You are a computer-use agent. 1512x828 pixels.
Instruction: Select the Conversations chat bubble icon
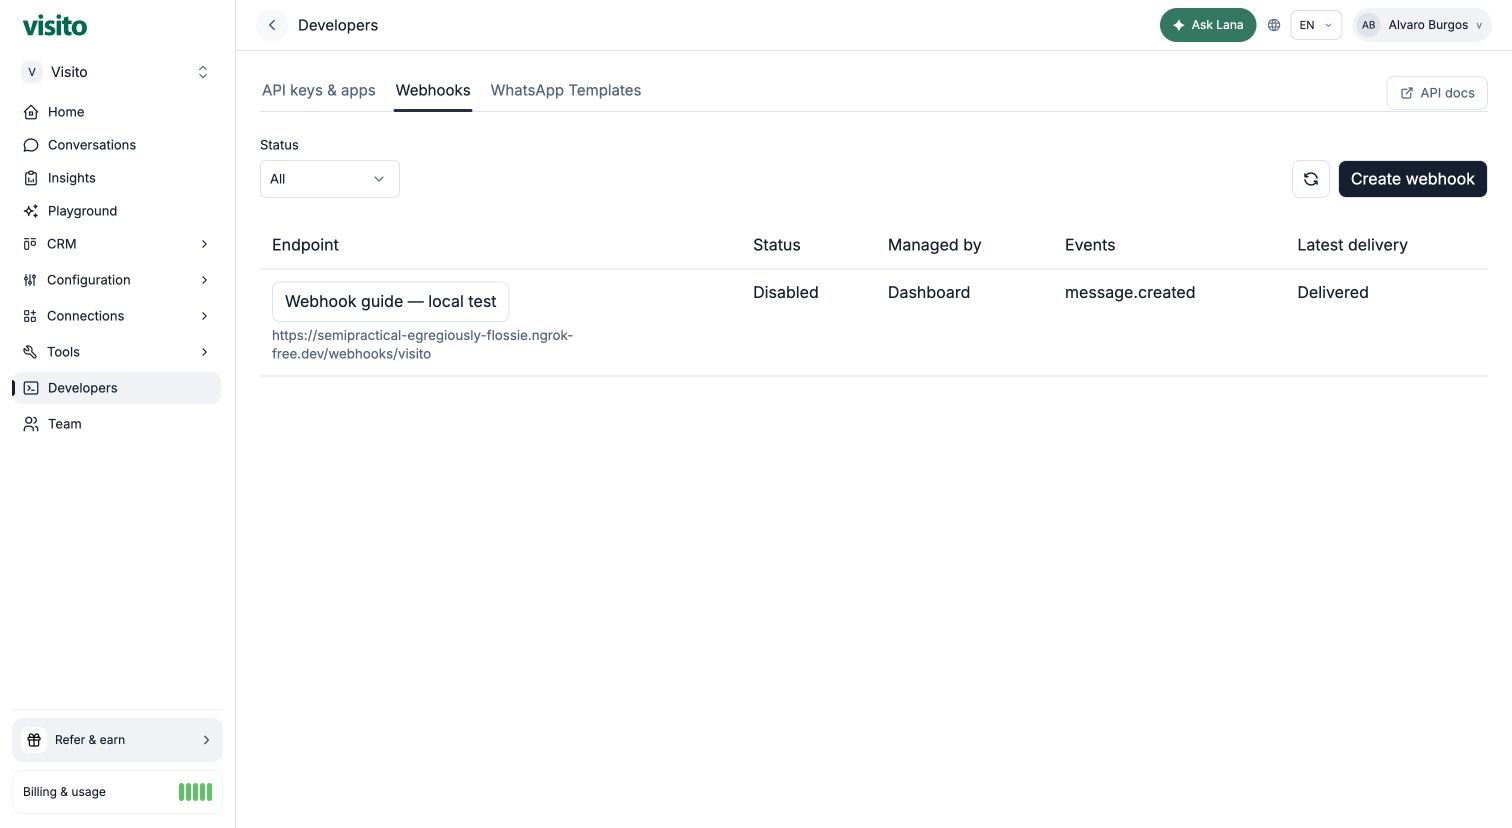tap(31, 145)
